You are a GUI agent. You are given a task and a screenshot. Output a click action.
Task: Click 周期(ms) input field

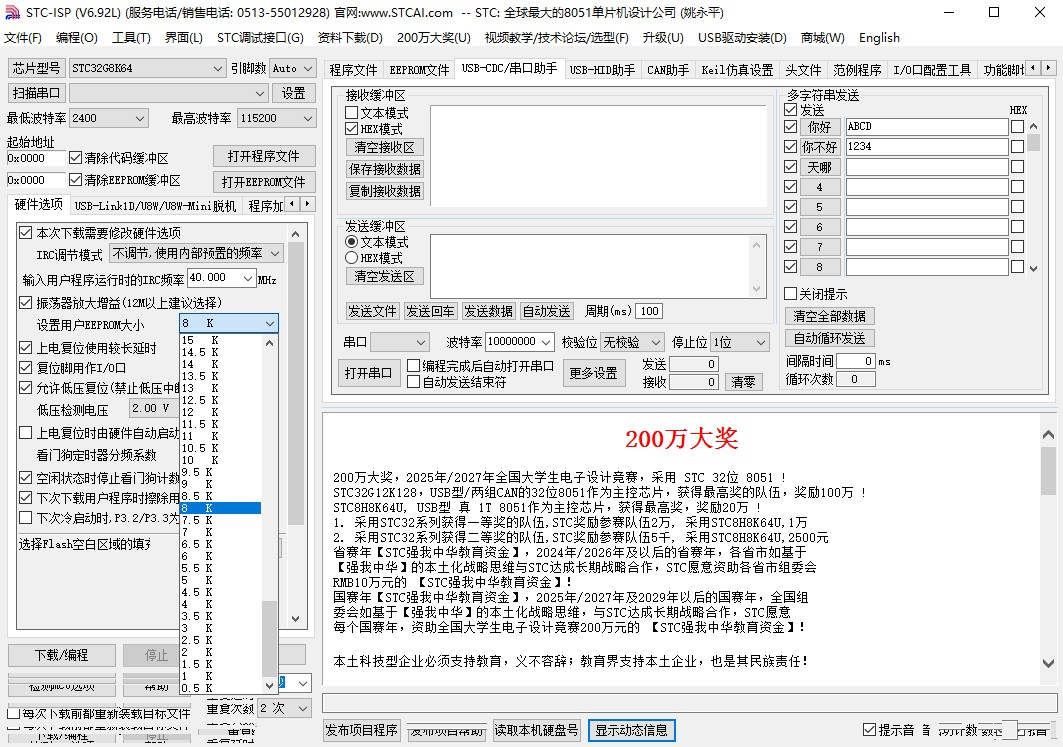coord(649,311)
